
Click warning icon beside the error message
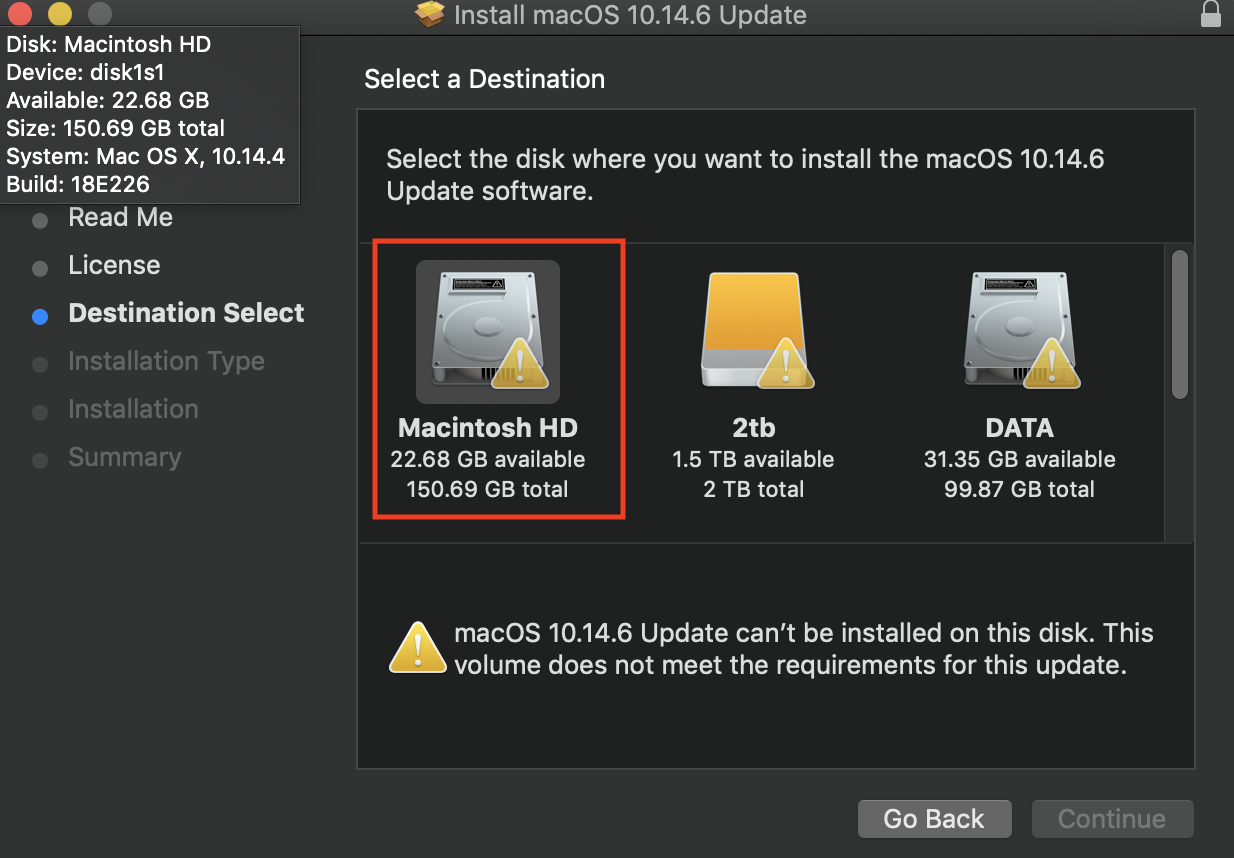click(x=417, y=648)
